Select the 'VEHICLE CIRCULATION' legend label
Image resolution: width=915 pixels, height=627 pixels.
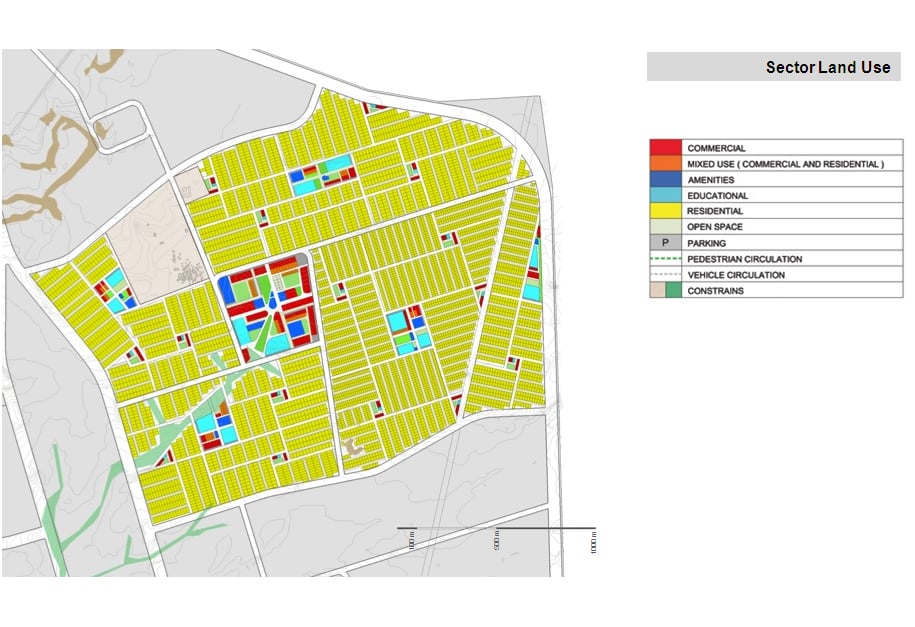point(736,274)
